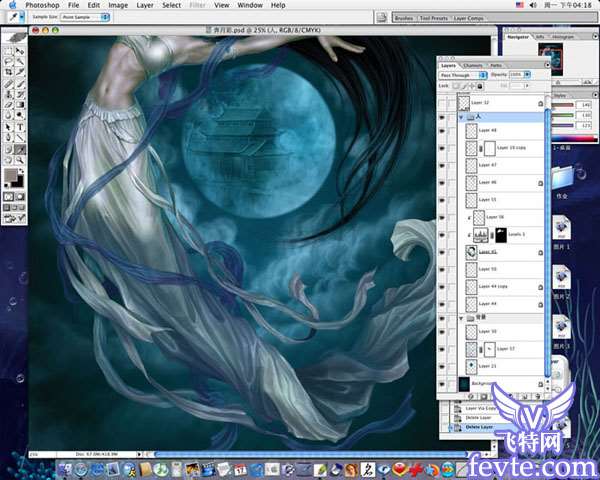
Task: Select the Move tool
Action: click(x=20, y=51)
